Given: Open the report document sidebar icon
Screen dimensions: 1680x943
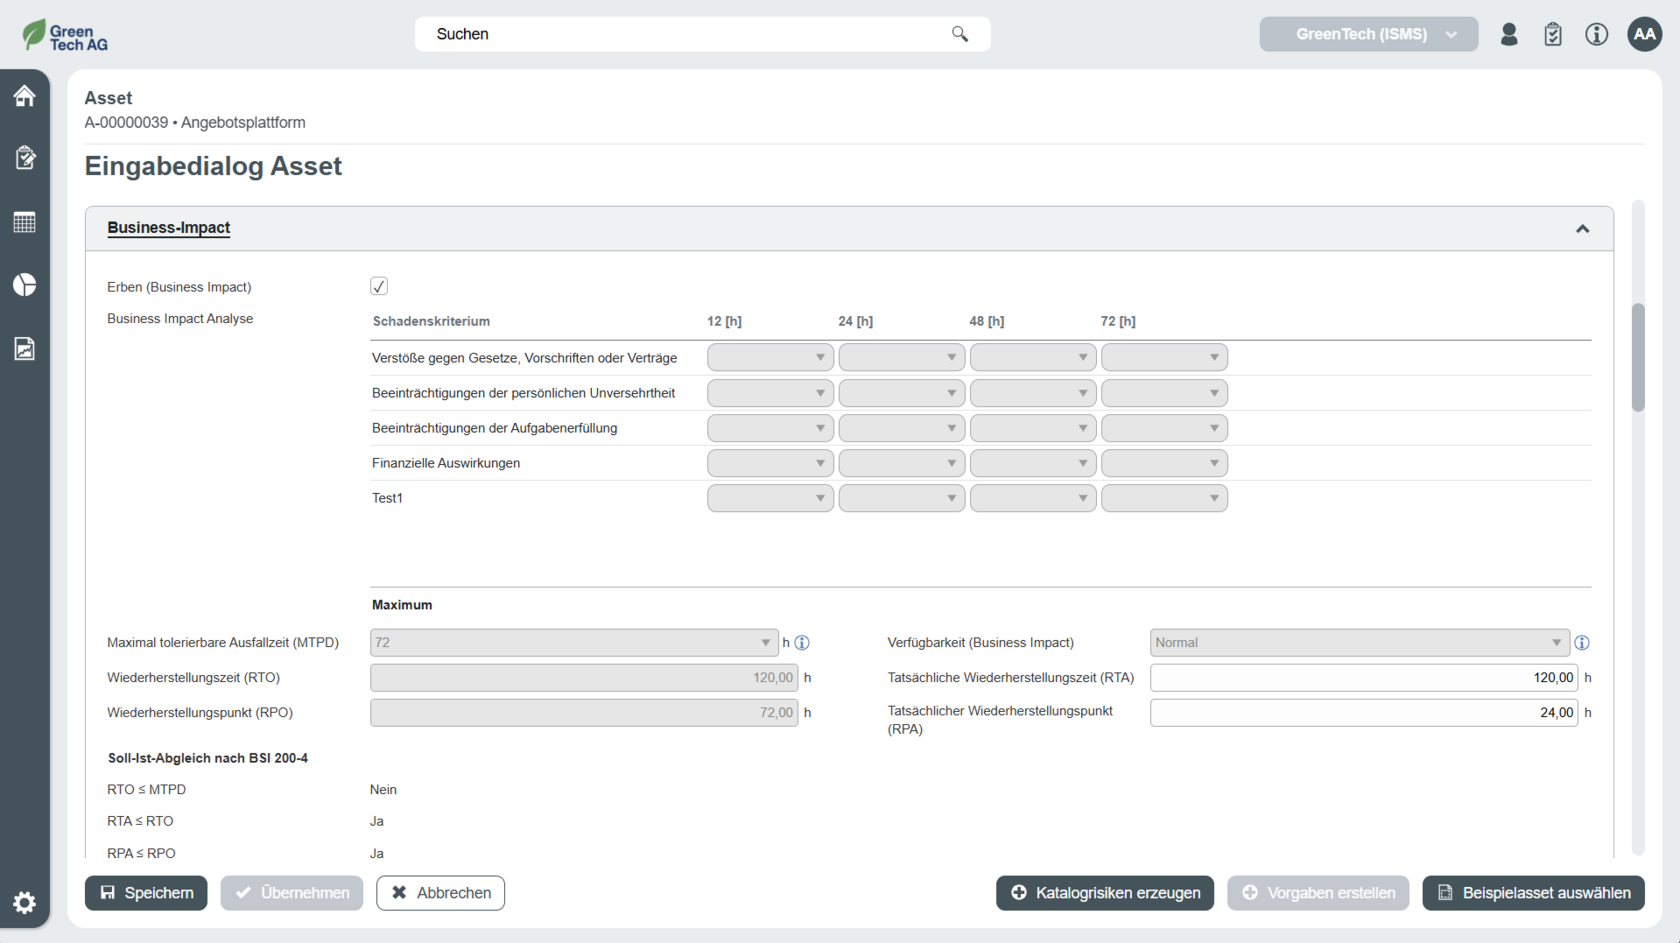Looking at the screenshot, I should (x=25, y=349).
